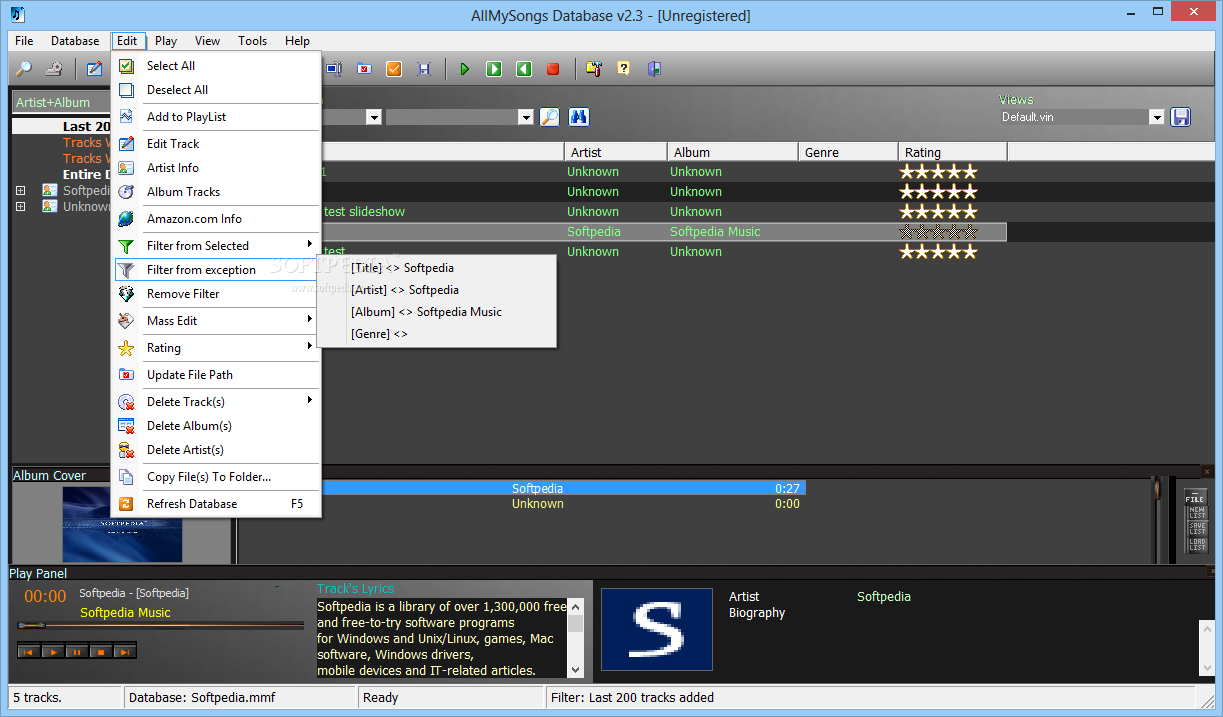Choose Remove Filter menu entry

pyautogui.click(x=216, y=294)
